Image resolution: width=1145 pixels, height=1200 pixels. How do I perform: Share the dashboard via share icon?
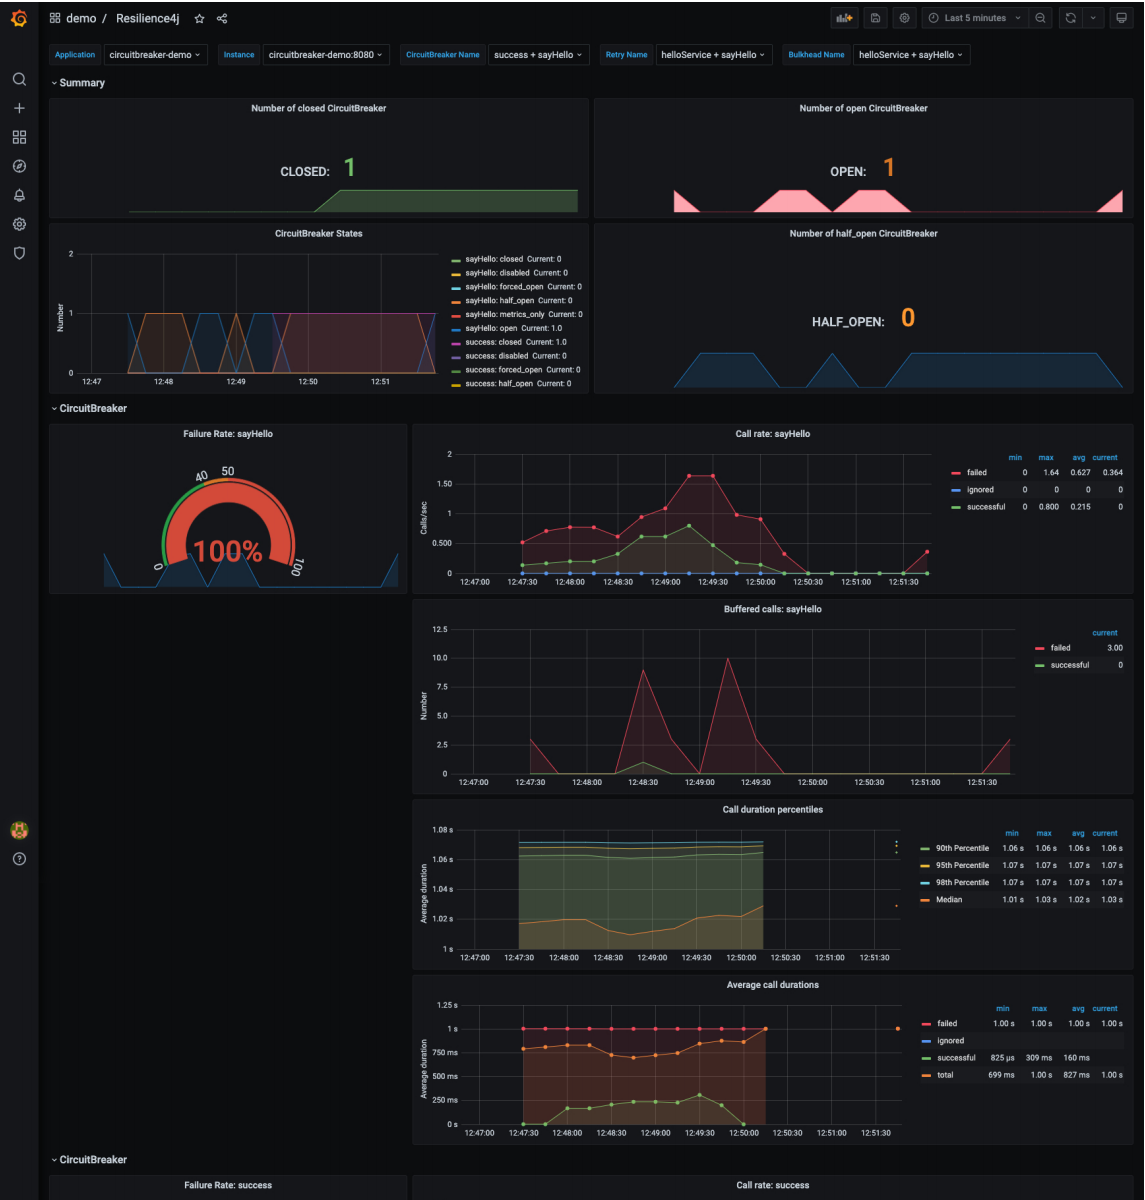click(222, 18)
